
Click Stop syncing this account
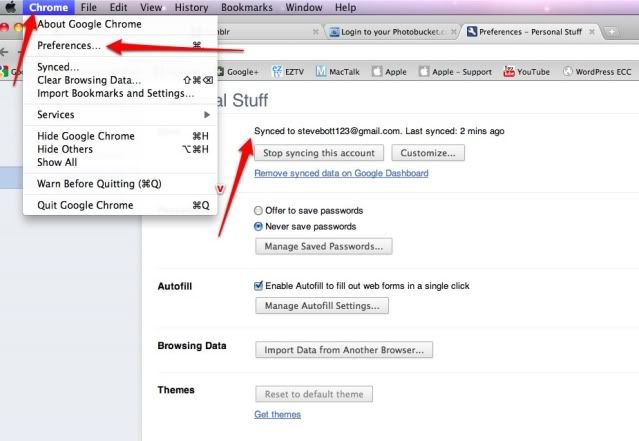tap(319, 153)
